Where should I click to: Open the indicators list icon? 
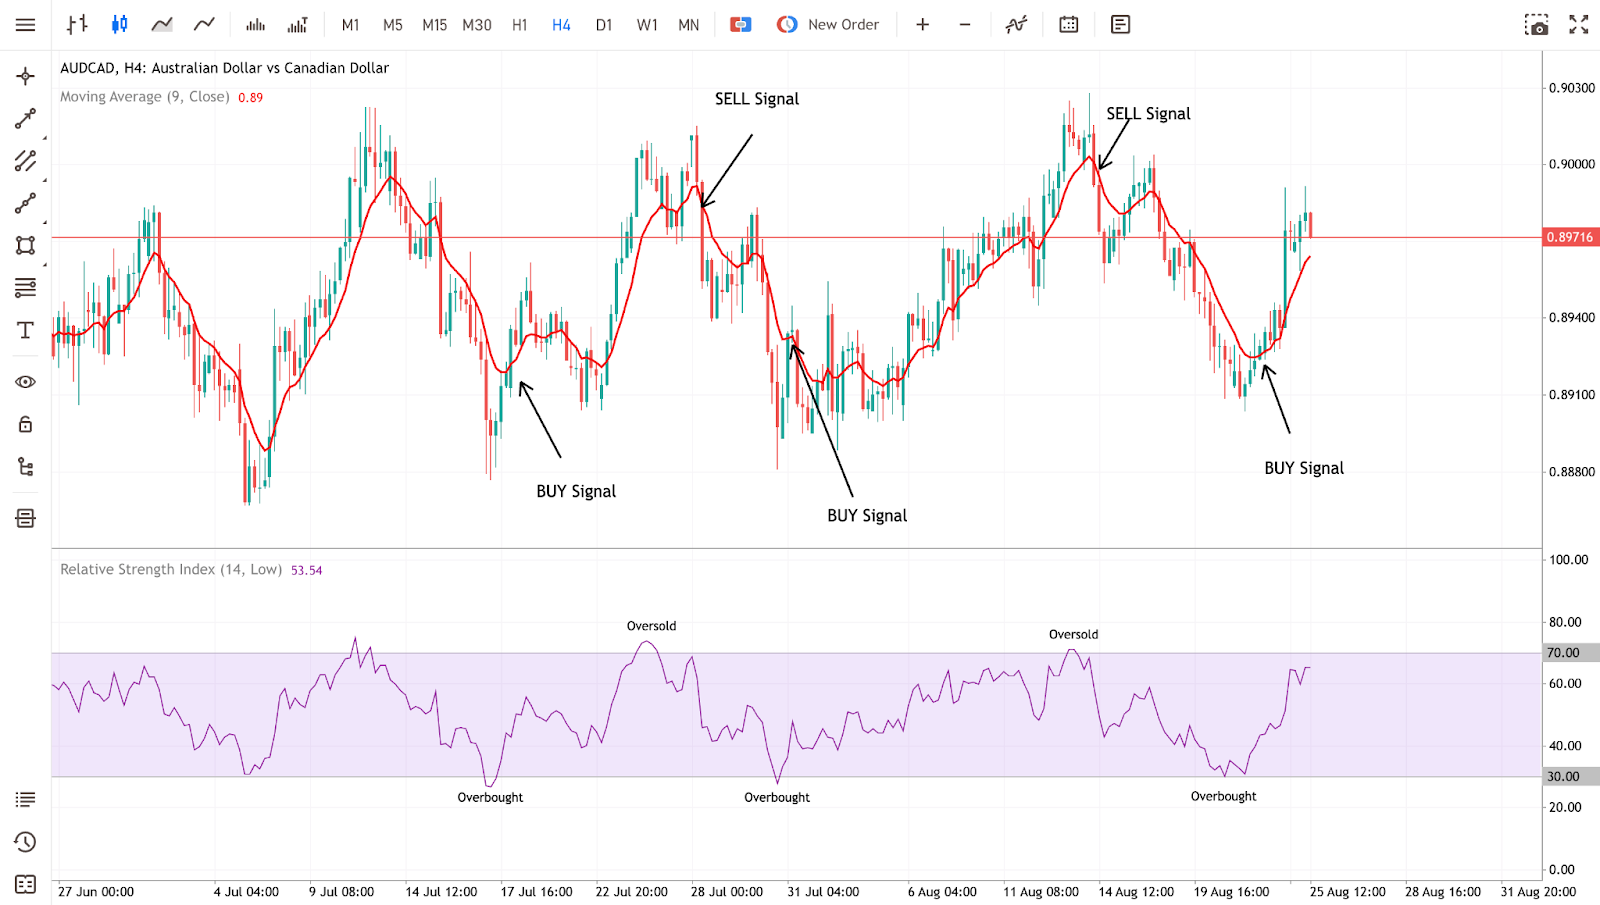pos(1016,25)
